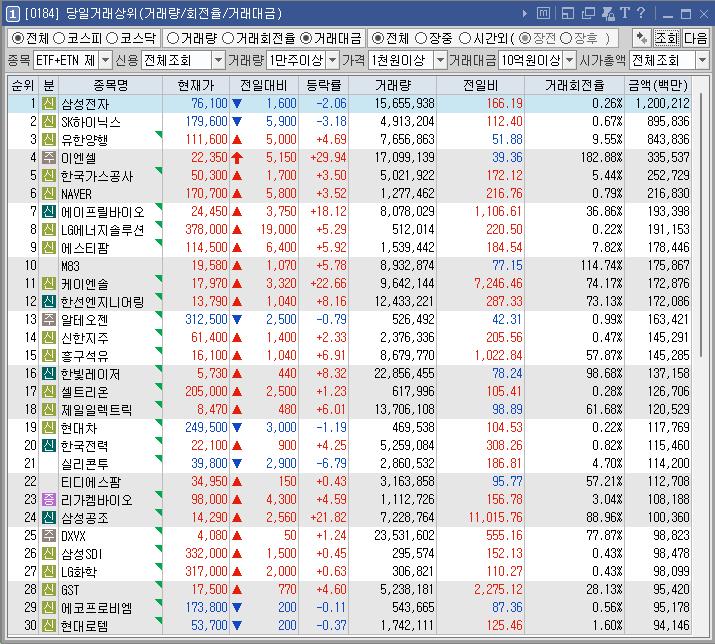Click the teal 신 badge for 에이프릴바이오
Screen dimensions: 715x644
pyautogui.click(x=49, y=212)
